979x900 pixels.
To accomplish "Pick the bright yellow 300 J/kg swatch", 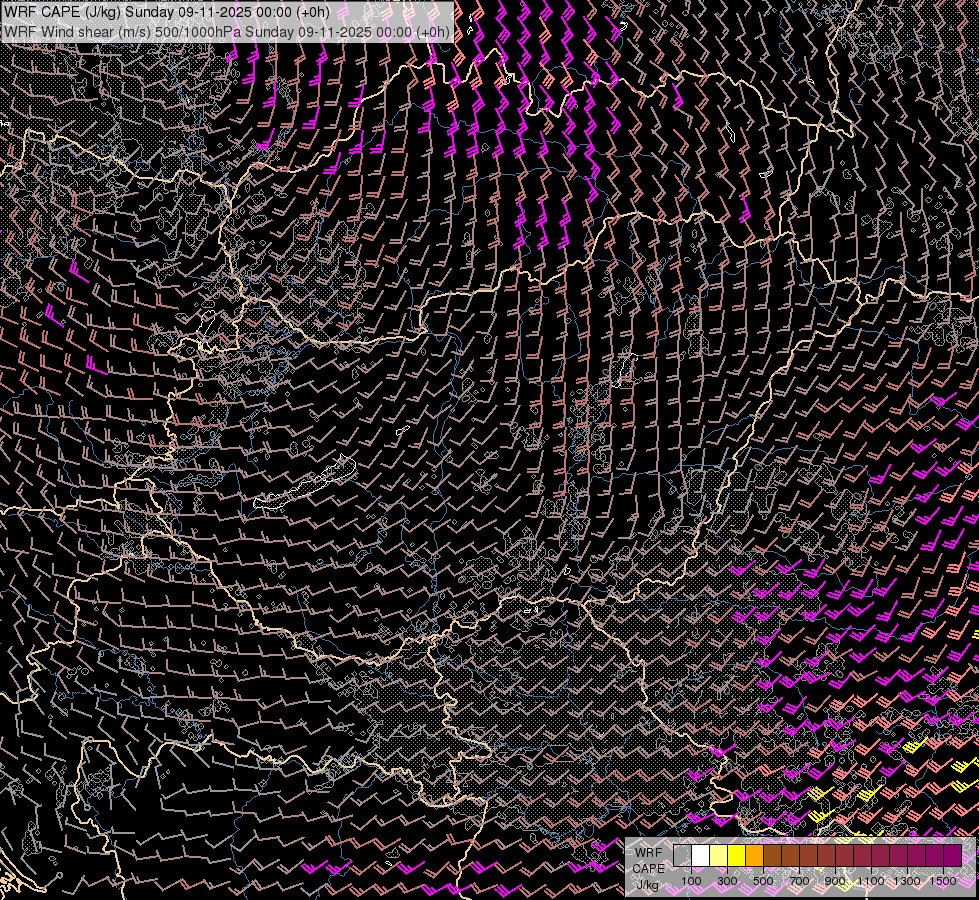I will click(736, 856).
